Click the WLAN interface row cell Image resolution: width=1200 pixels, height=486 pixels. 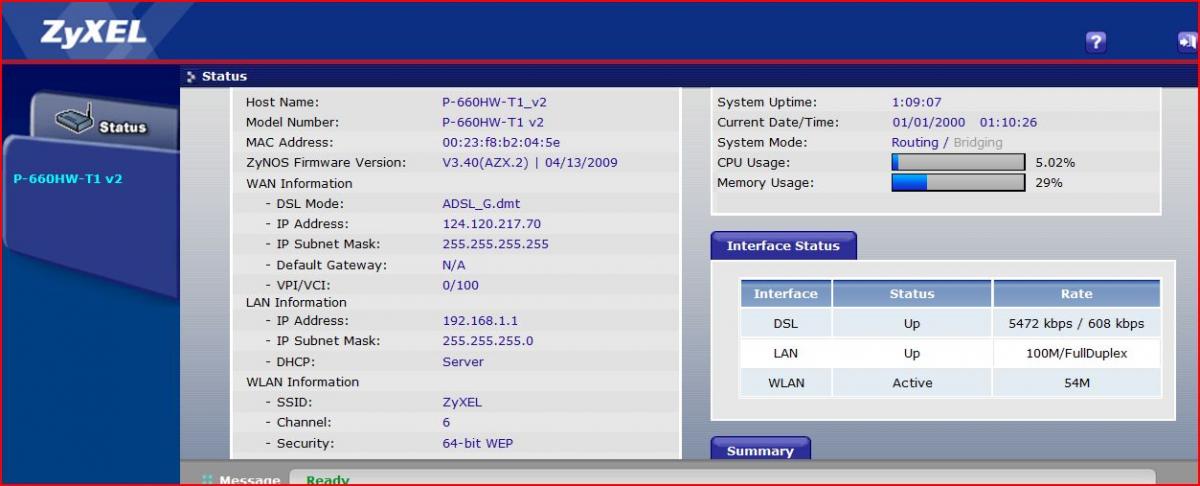785,383
